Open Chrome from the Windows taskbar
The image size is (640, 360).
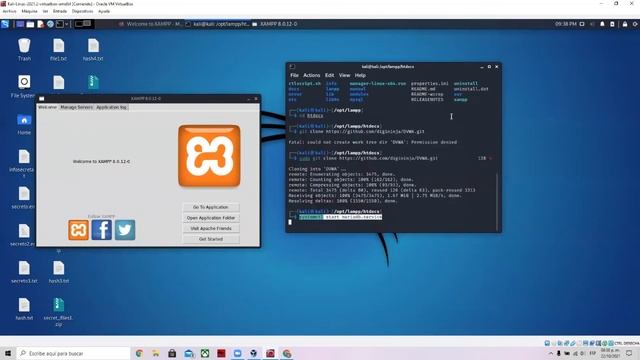point(139,353)
